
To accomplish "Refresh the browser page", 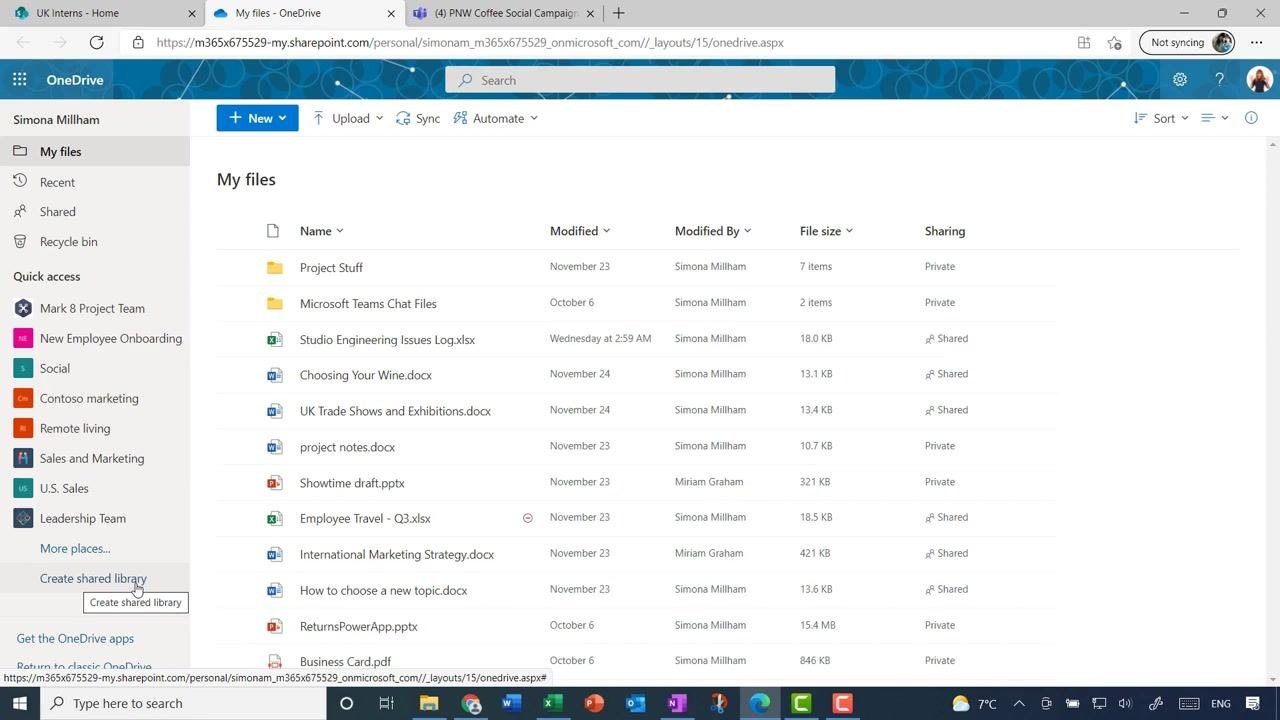I will tap(96, 42).
